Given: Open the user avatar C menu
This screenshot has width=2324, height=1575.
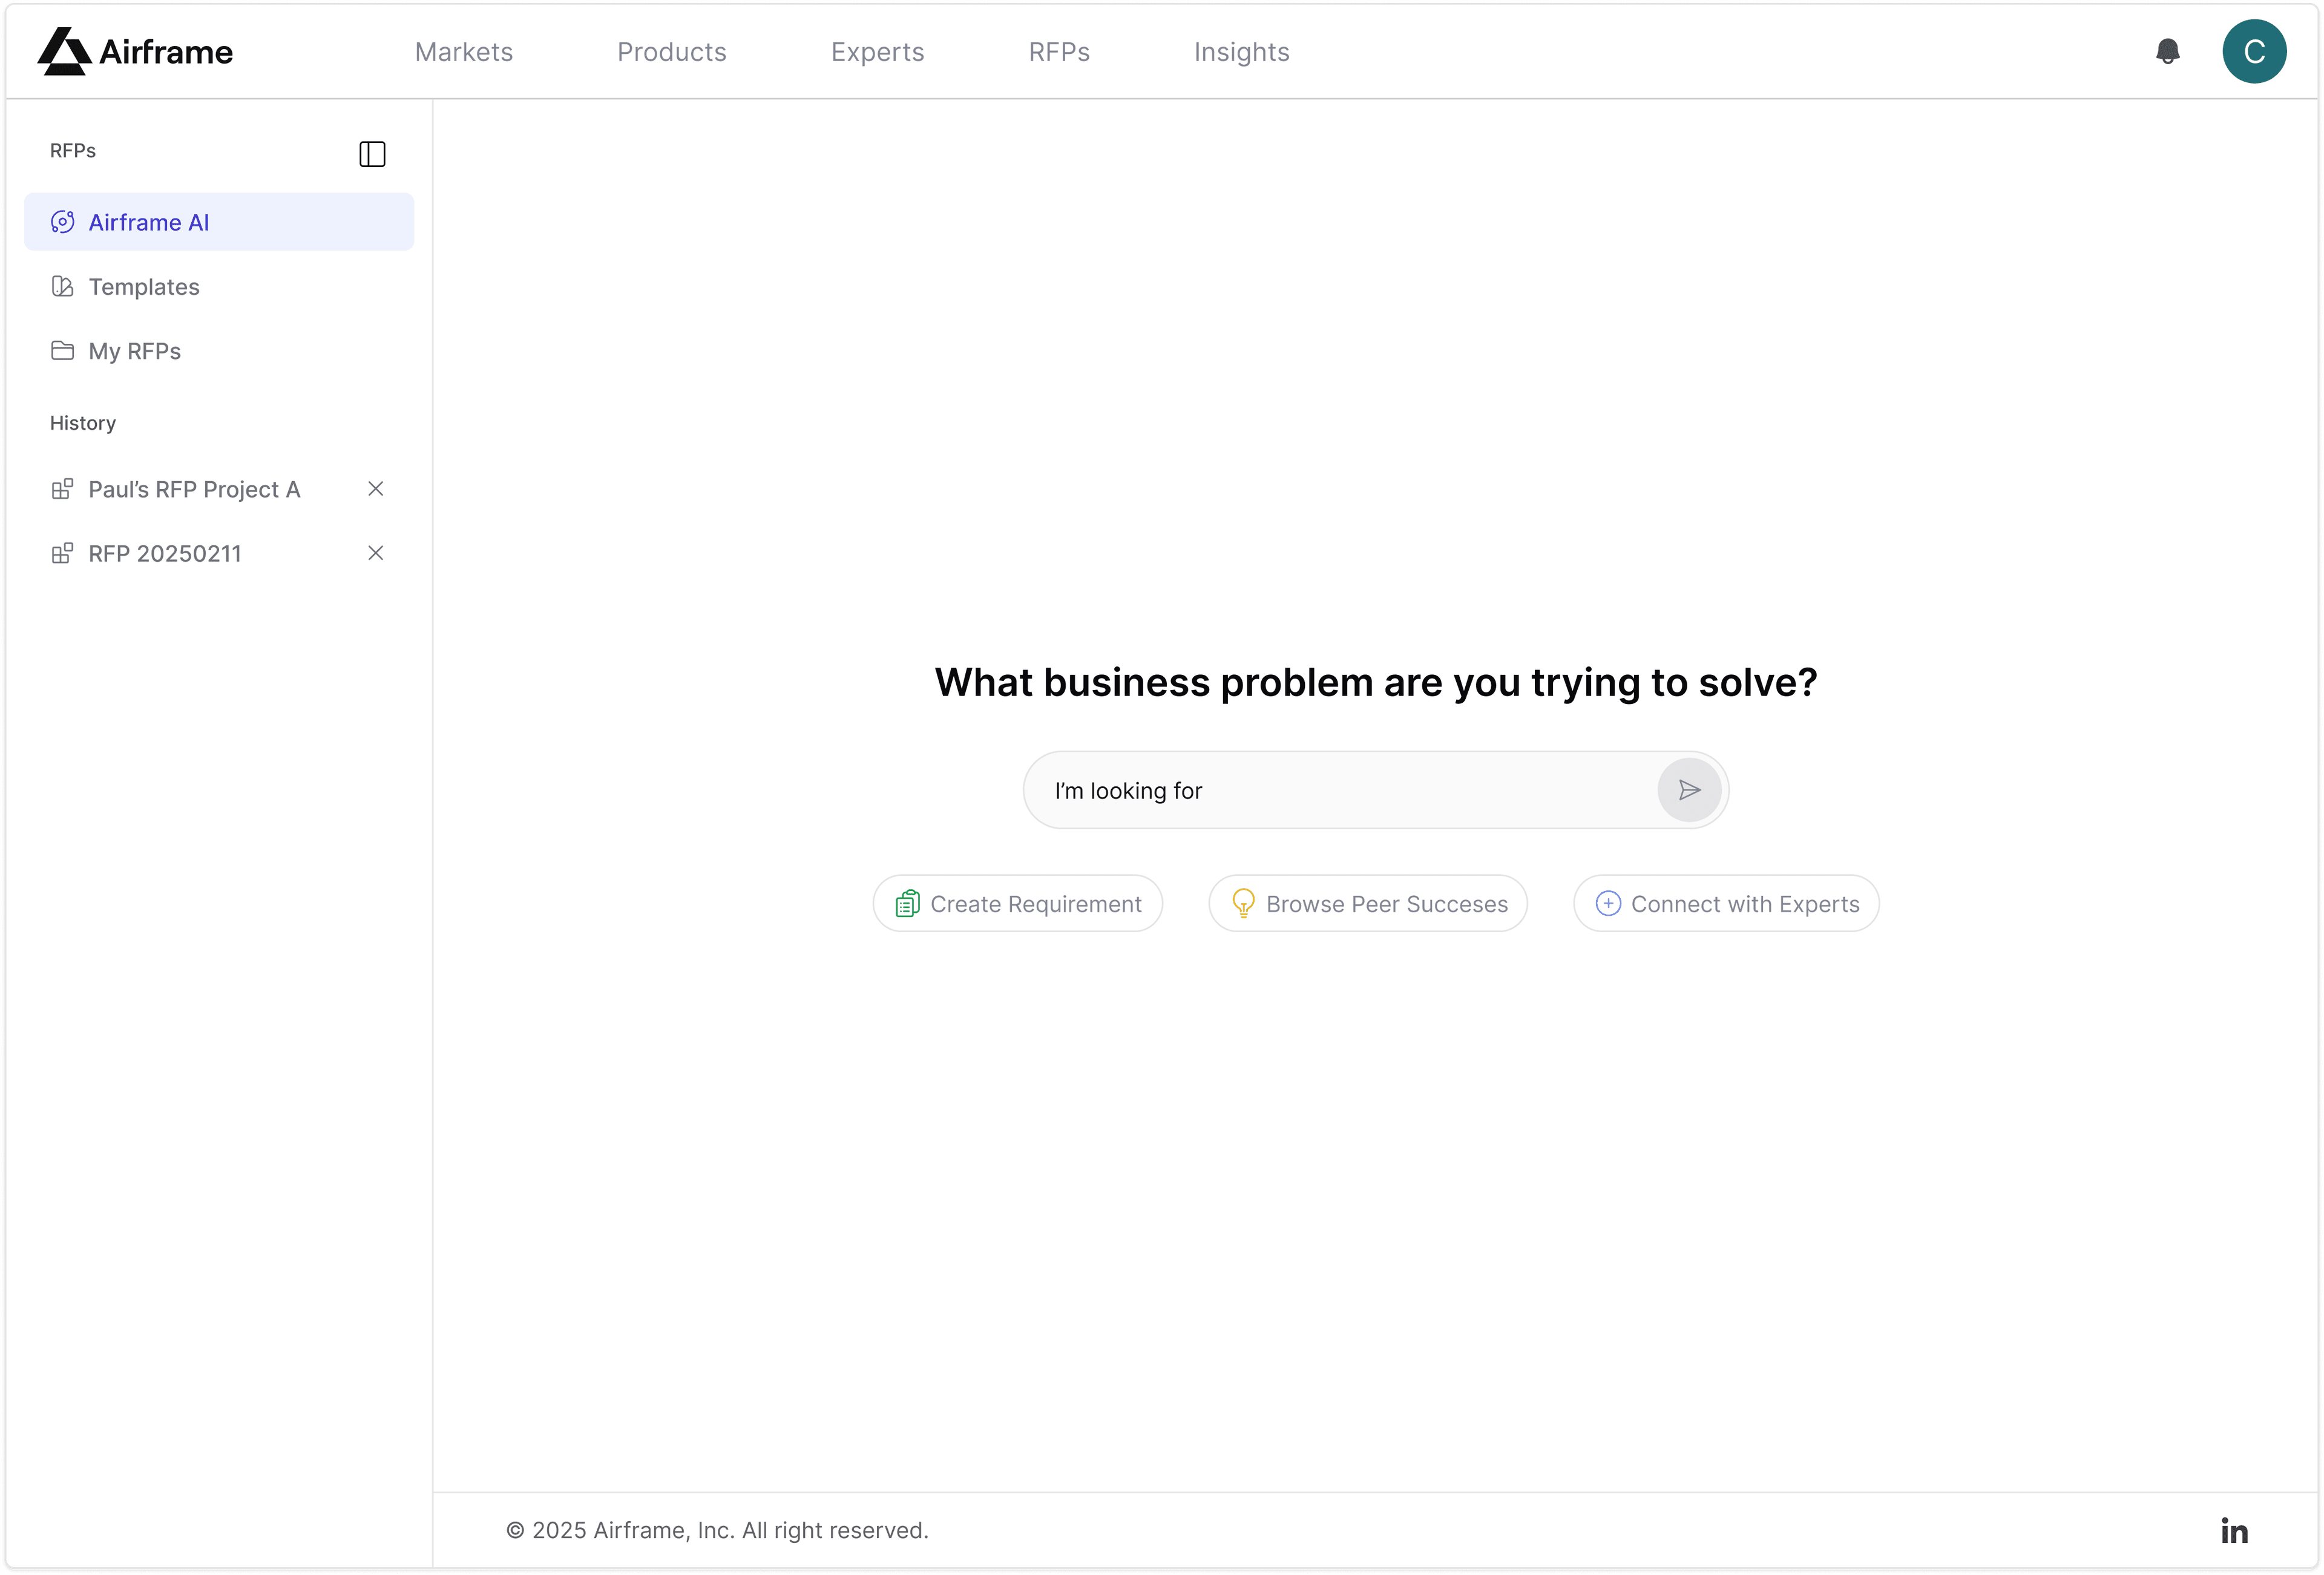Looking at the screenshot, I should (x=2254, y=51).
